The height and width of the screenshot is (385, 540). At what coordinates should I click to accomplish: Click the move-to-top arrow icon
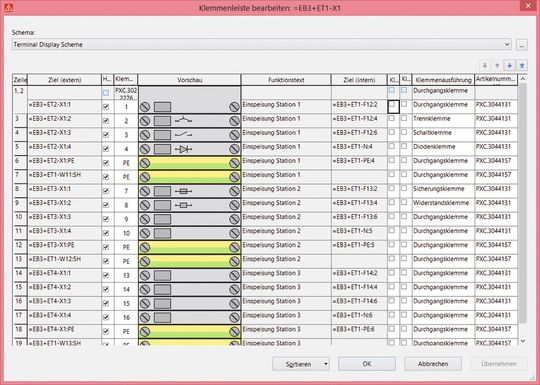tap(485, 65)
